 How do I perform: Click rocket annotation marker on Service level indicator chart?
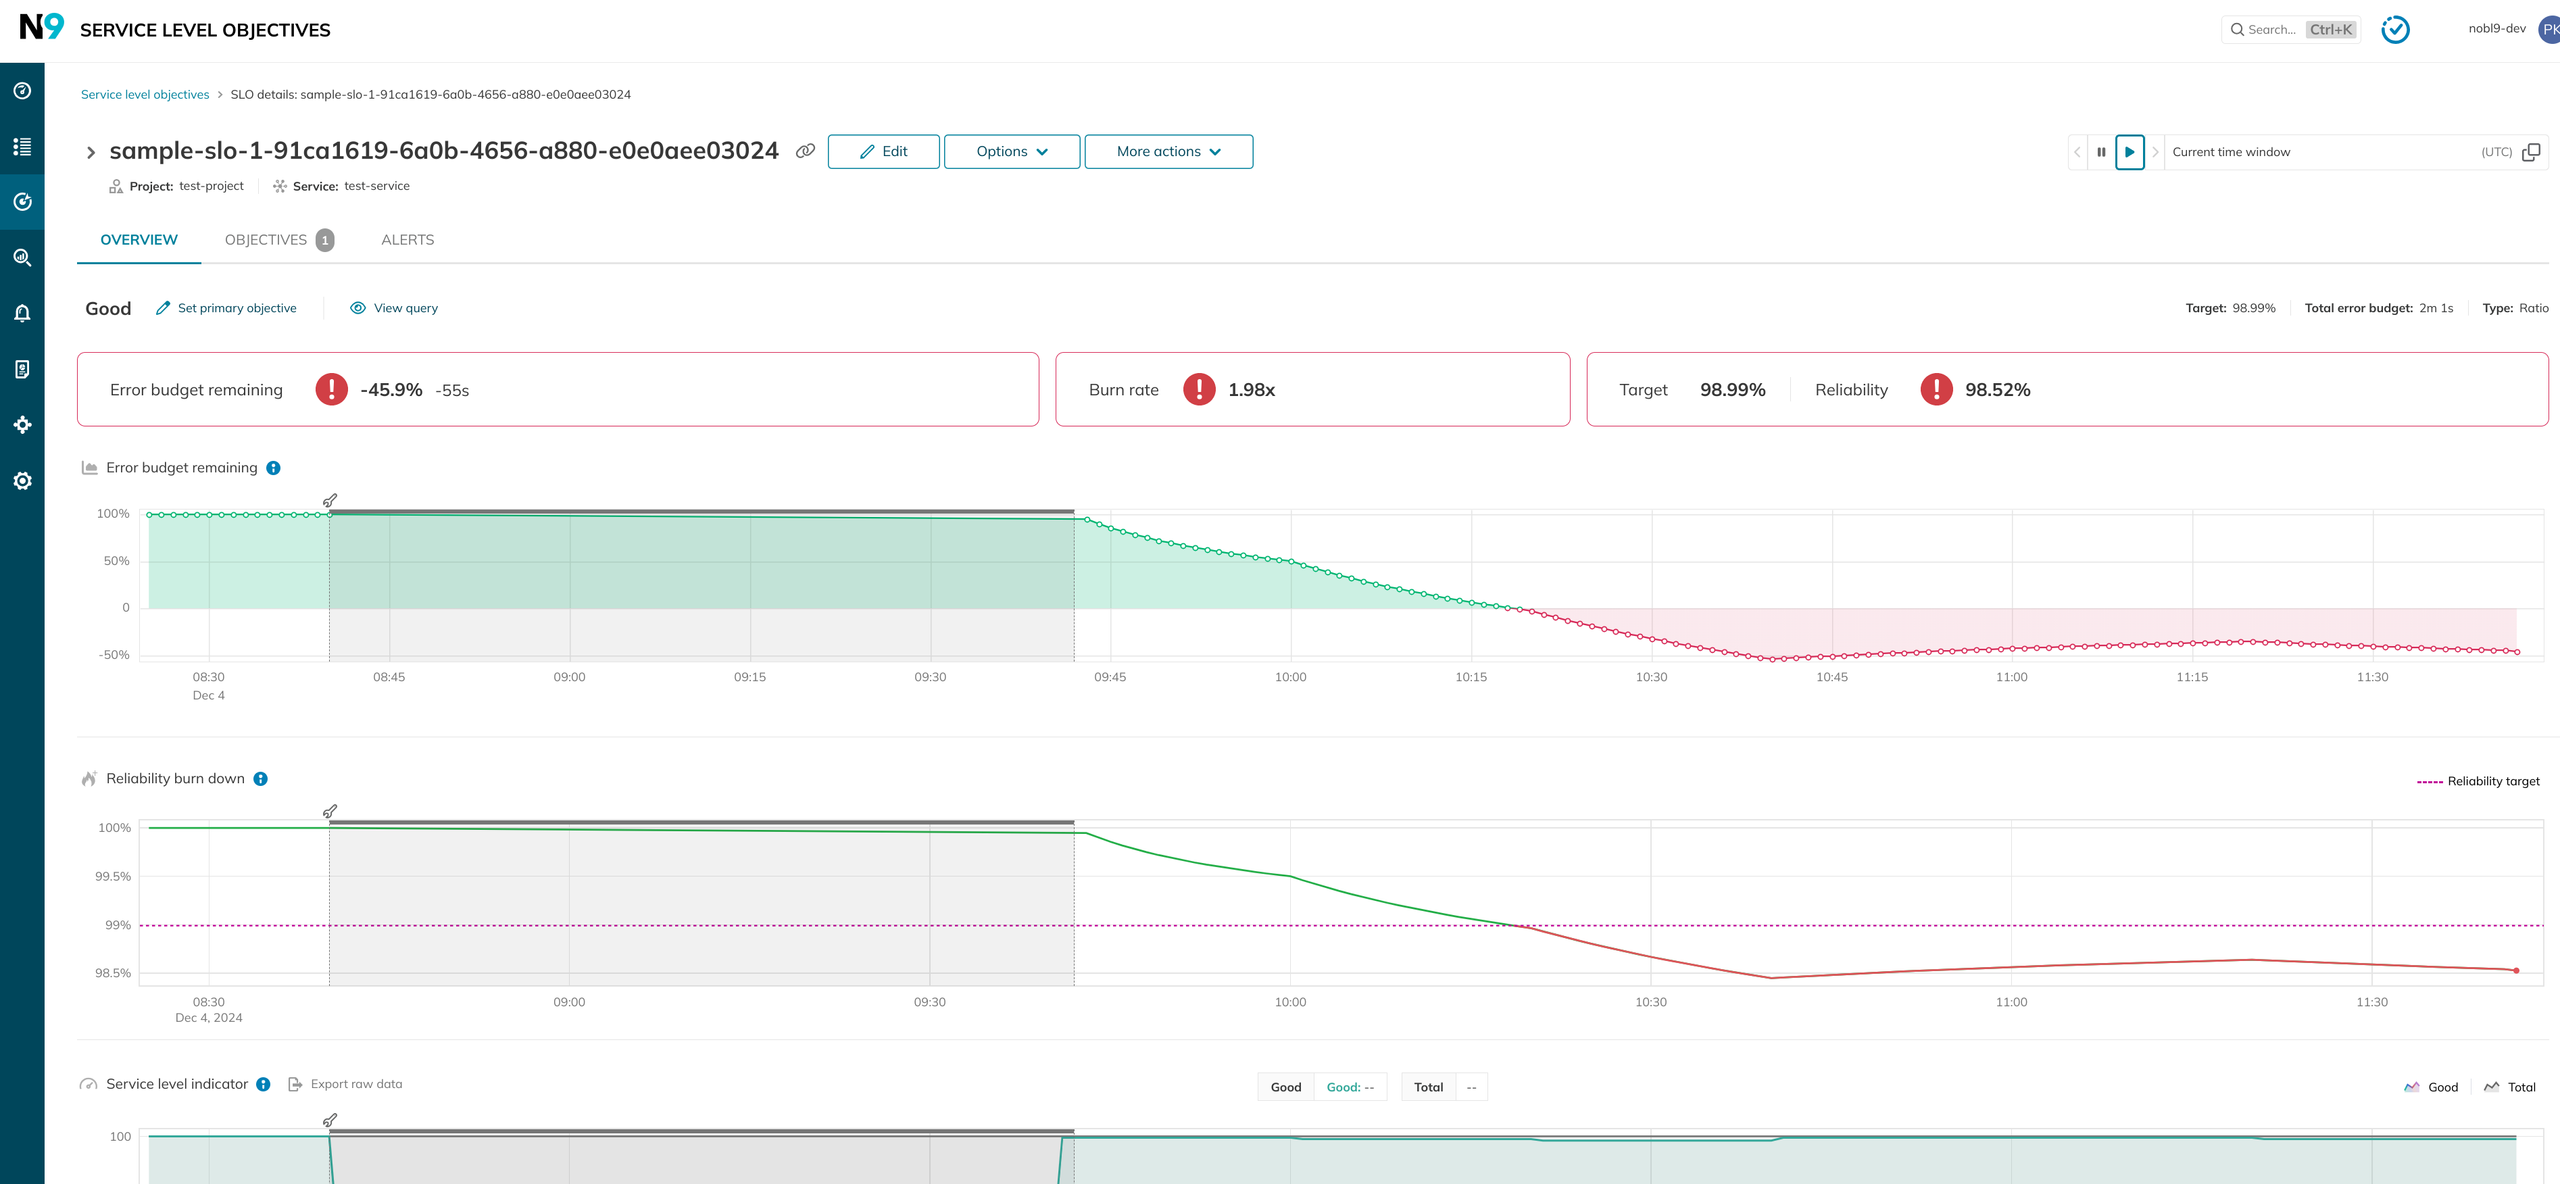(330, 1120)
